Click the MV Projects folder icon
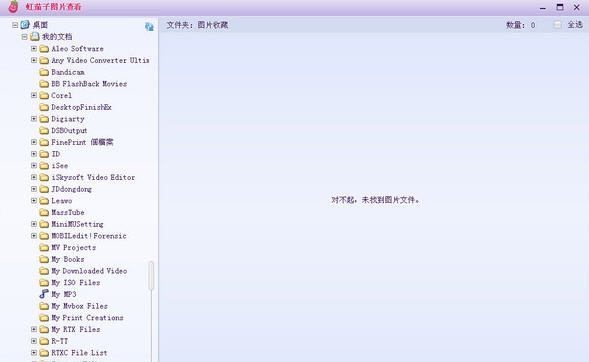589x362 pixels. 44,247
